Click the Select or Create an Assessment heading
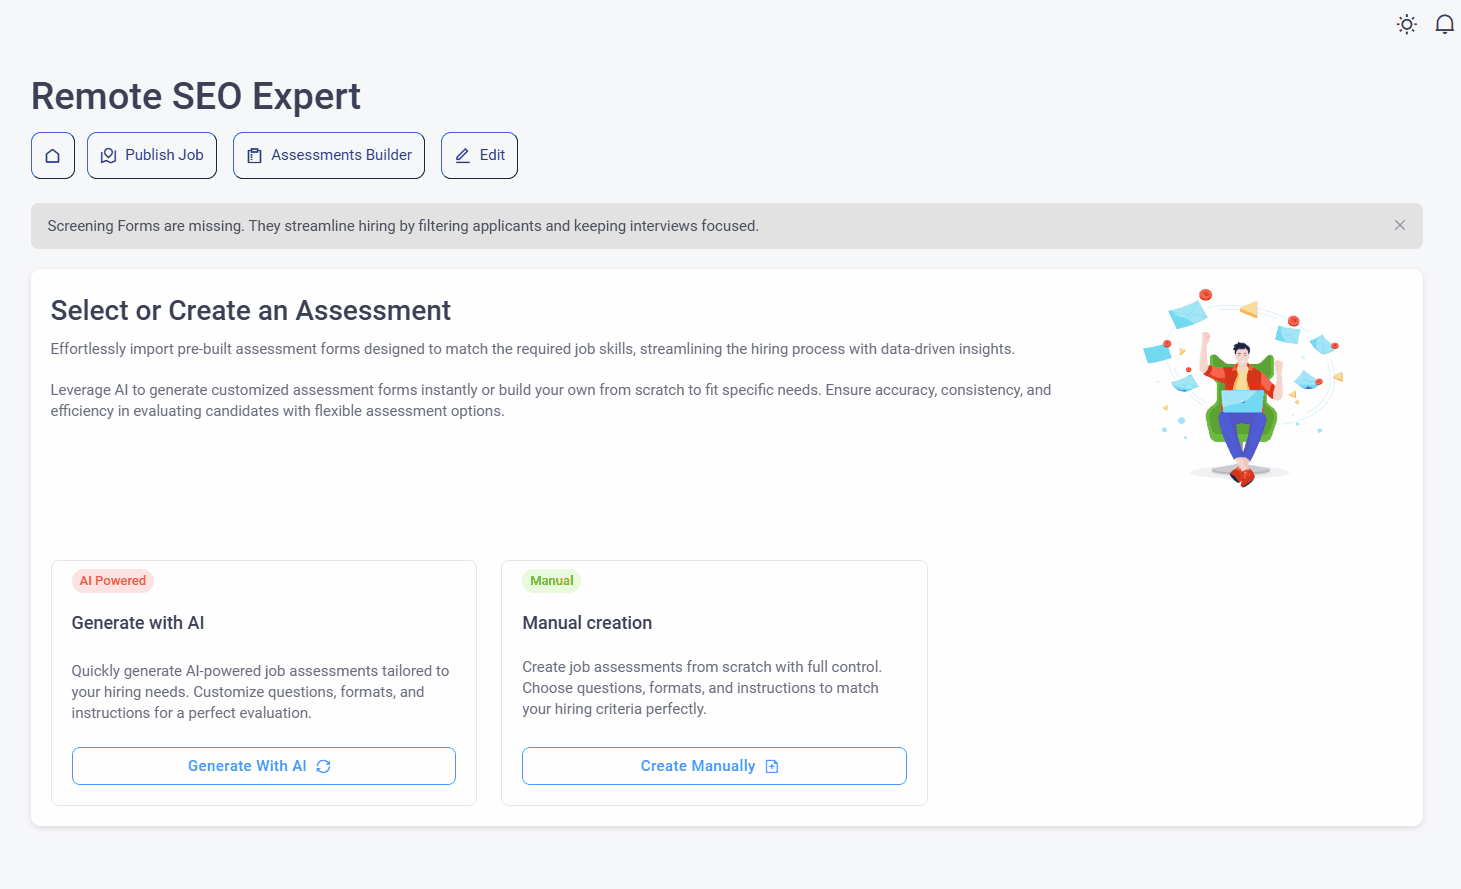Image resolution: width=1461 pixels, height=889 pixels. [251, 311]
